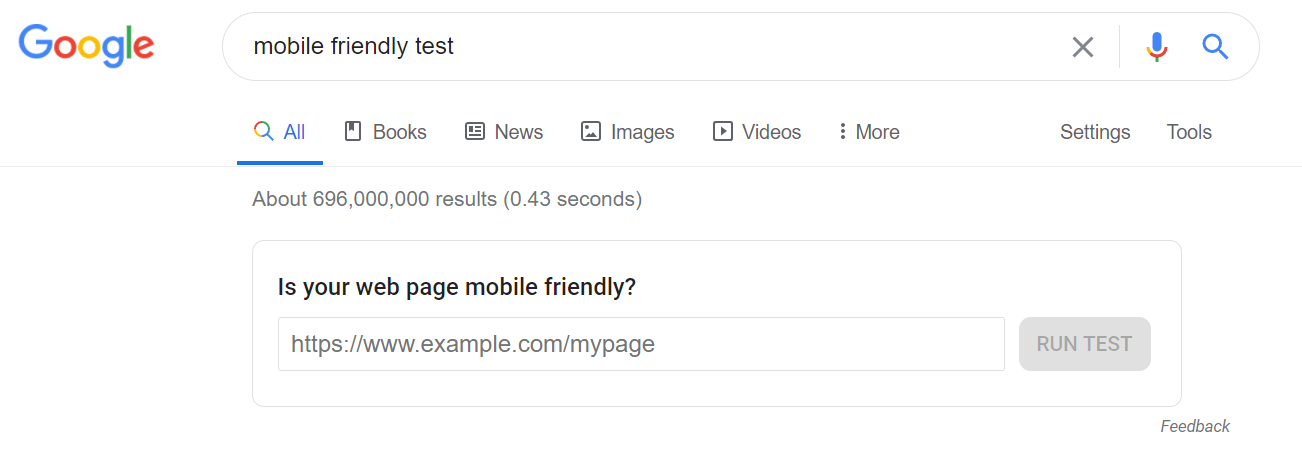Open the Settings dropdown
Image resolution: width=1302 pixels, height=455 pixels.
tap(1095, 132)
